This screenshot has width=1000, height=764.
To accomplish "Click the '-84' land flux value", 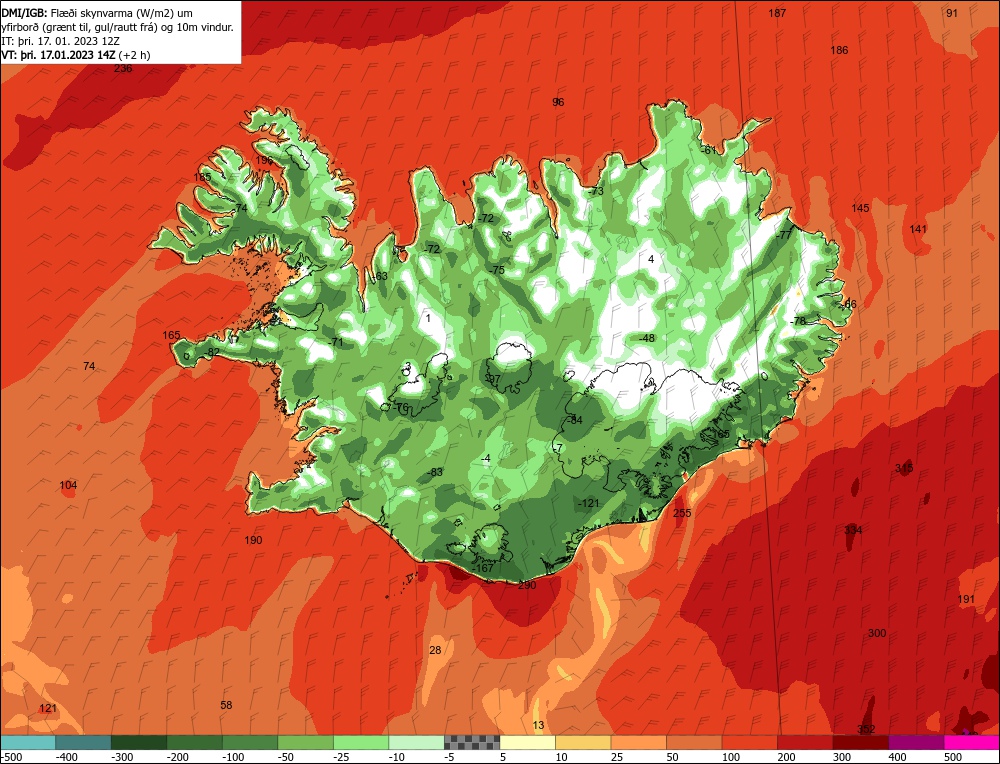I will [575, 420].
